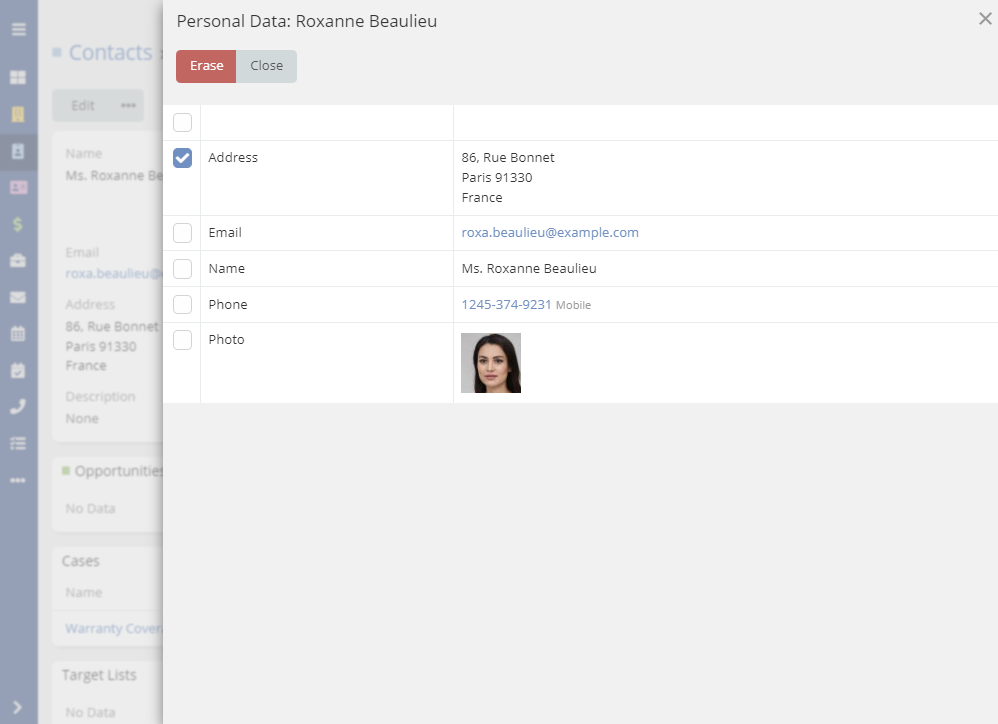Click the red Erase button
This screenshot has height=724, width=998.
[206, 66]
